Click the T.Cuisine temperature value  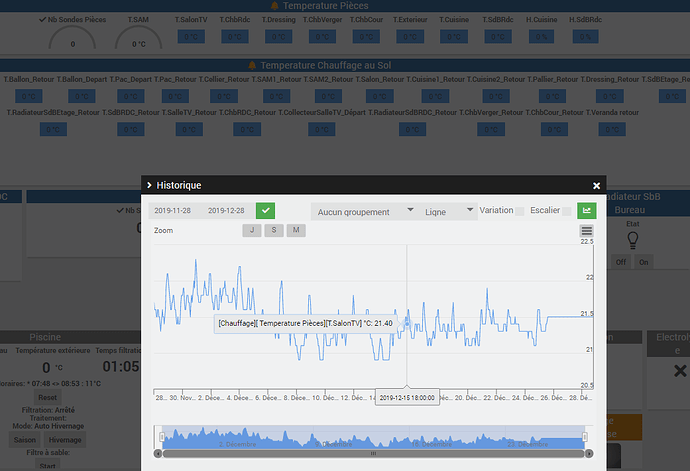pyautogui.click(x=454, y=37)
